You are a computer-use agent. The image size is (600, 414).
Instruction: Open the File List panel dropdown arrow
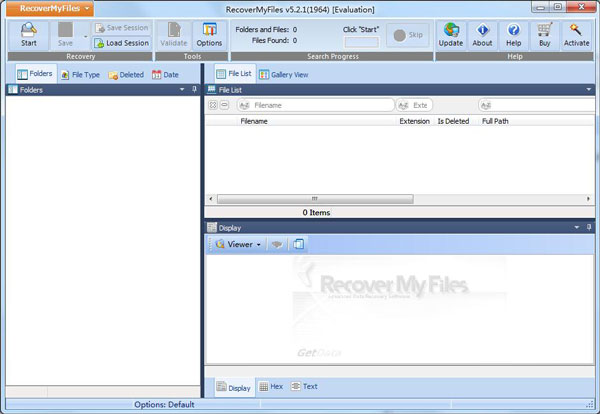point(589,90)
